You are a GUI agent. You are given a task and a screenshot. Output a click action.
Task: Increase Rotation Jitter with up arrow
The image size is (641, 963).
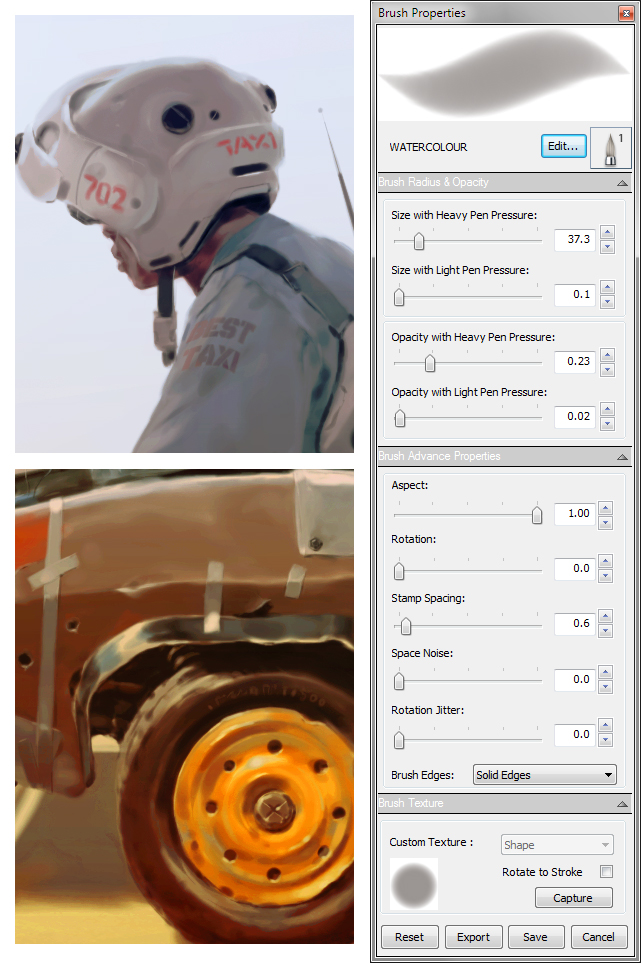coord(605,725)
